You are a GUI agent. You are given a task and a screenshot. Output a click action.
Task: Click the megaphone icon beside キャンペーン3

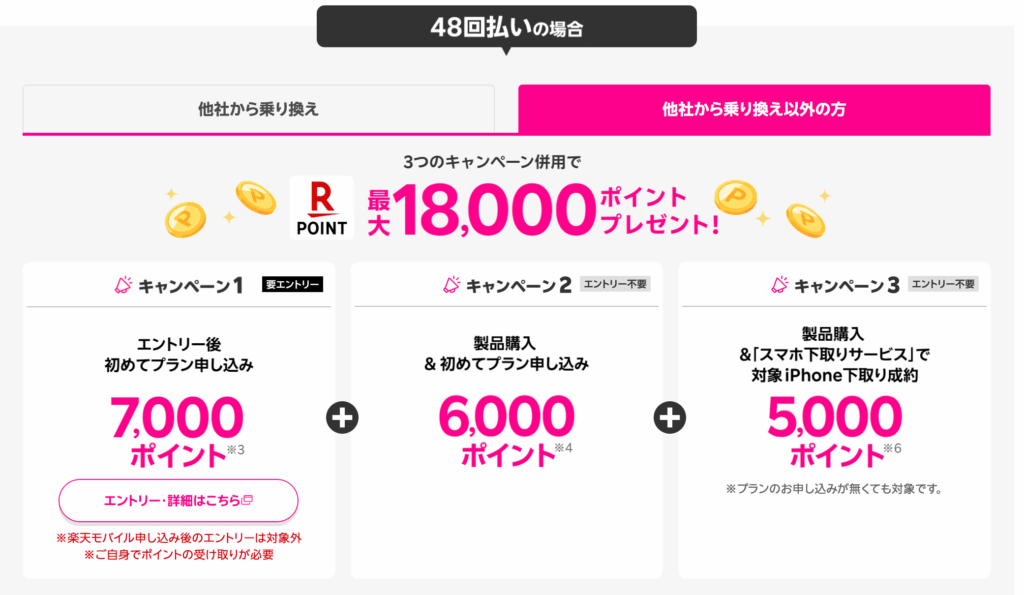click(x=779, y=285)
